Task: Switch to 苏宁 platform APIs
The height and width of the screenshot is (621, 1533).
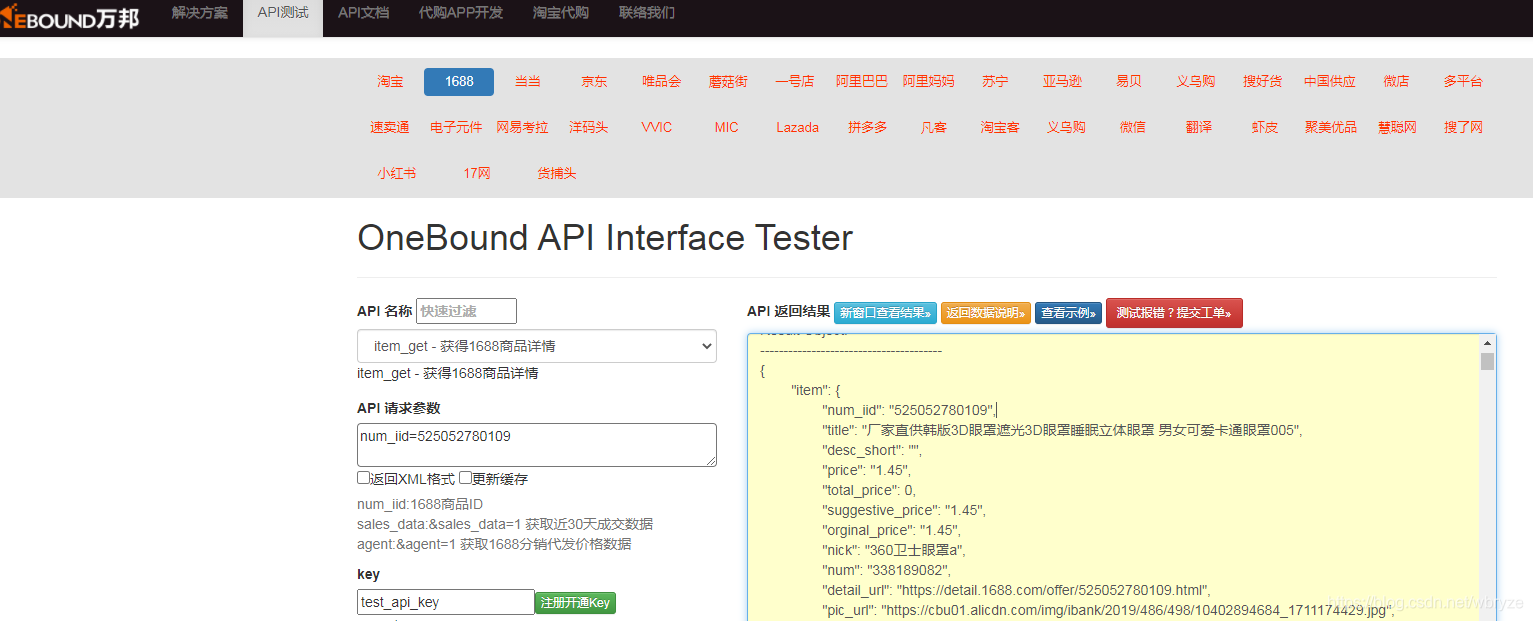Action: (995, 82)
